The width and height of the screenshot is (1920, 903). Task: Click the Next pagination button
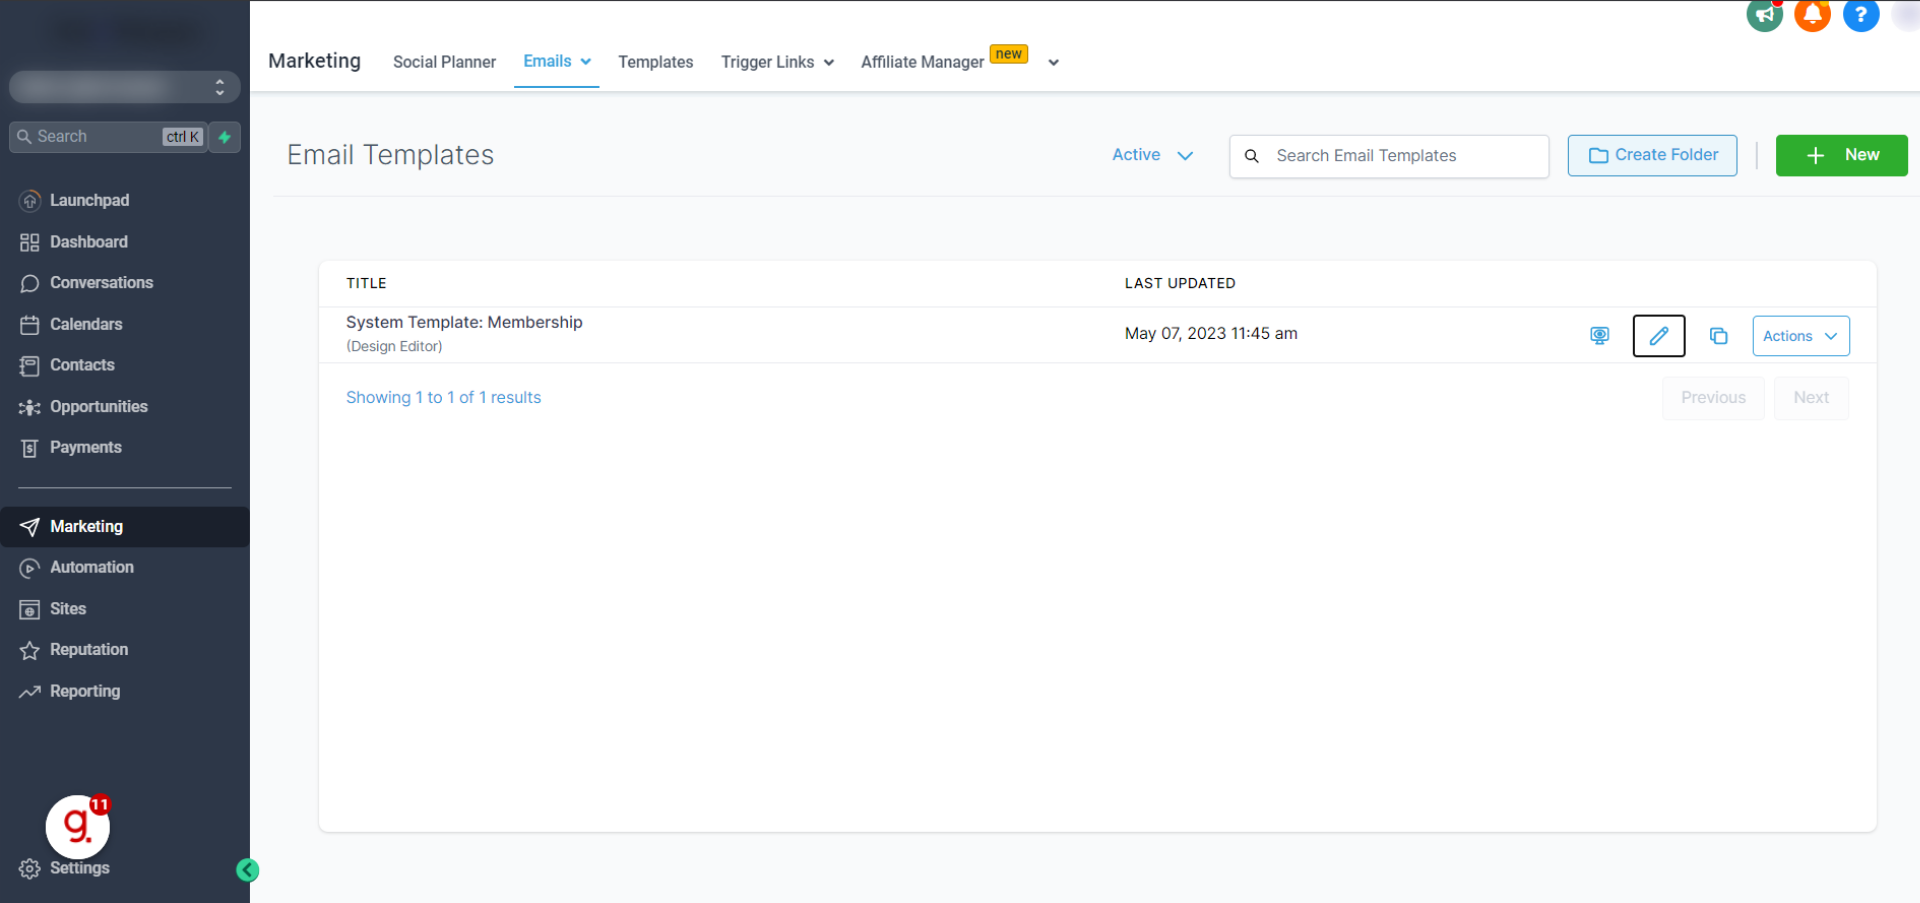(1811, 398)
